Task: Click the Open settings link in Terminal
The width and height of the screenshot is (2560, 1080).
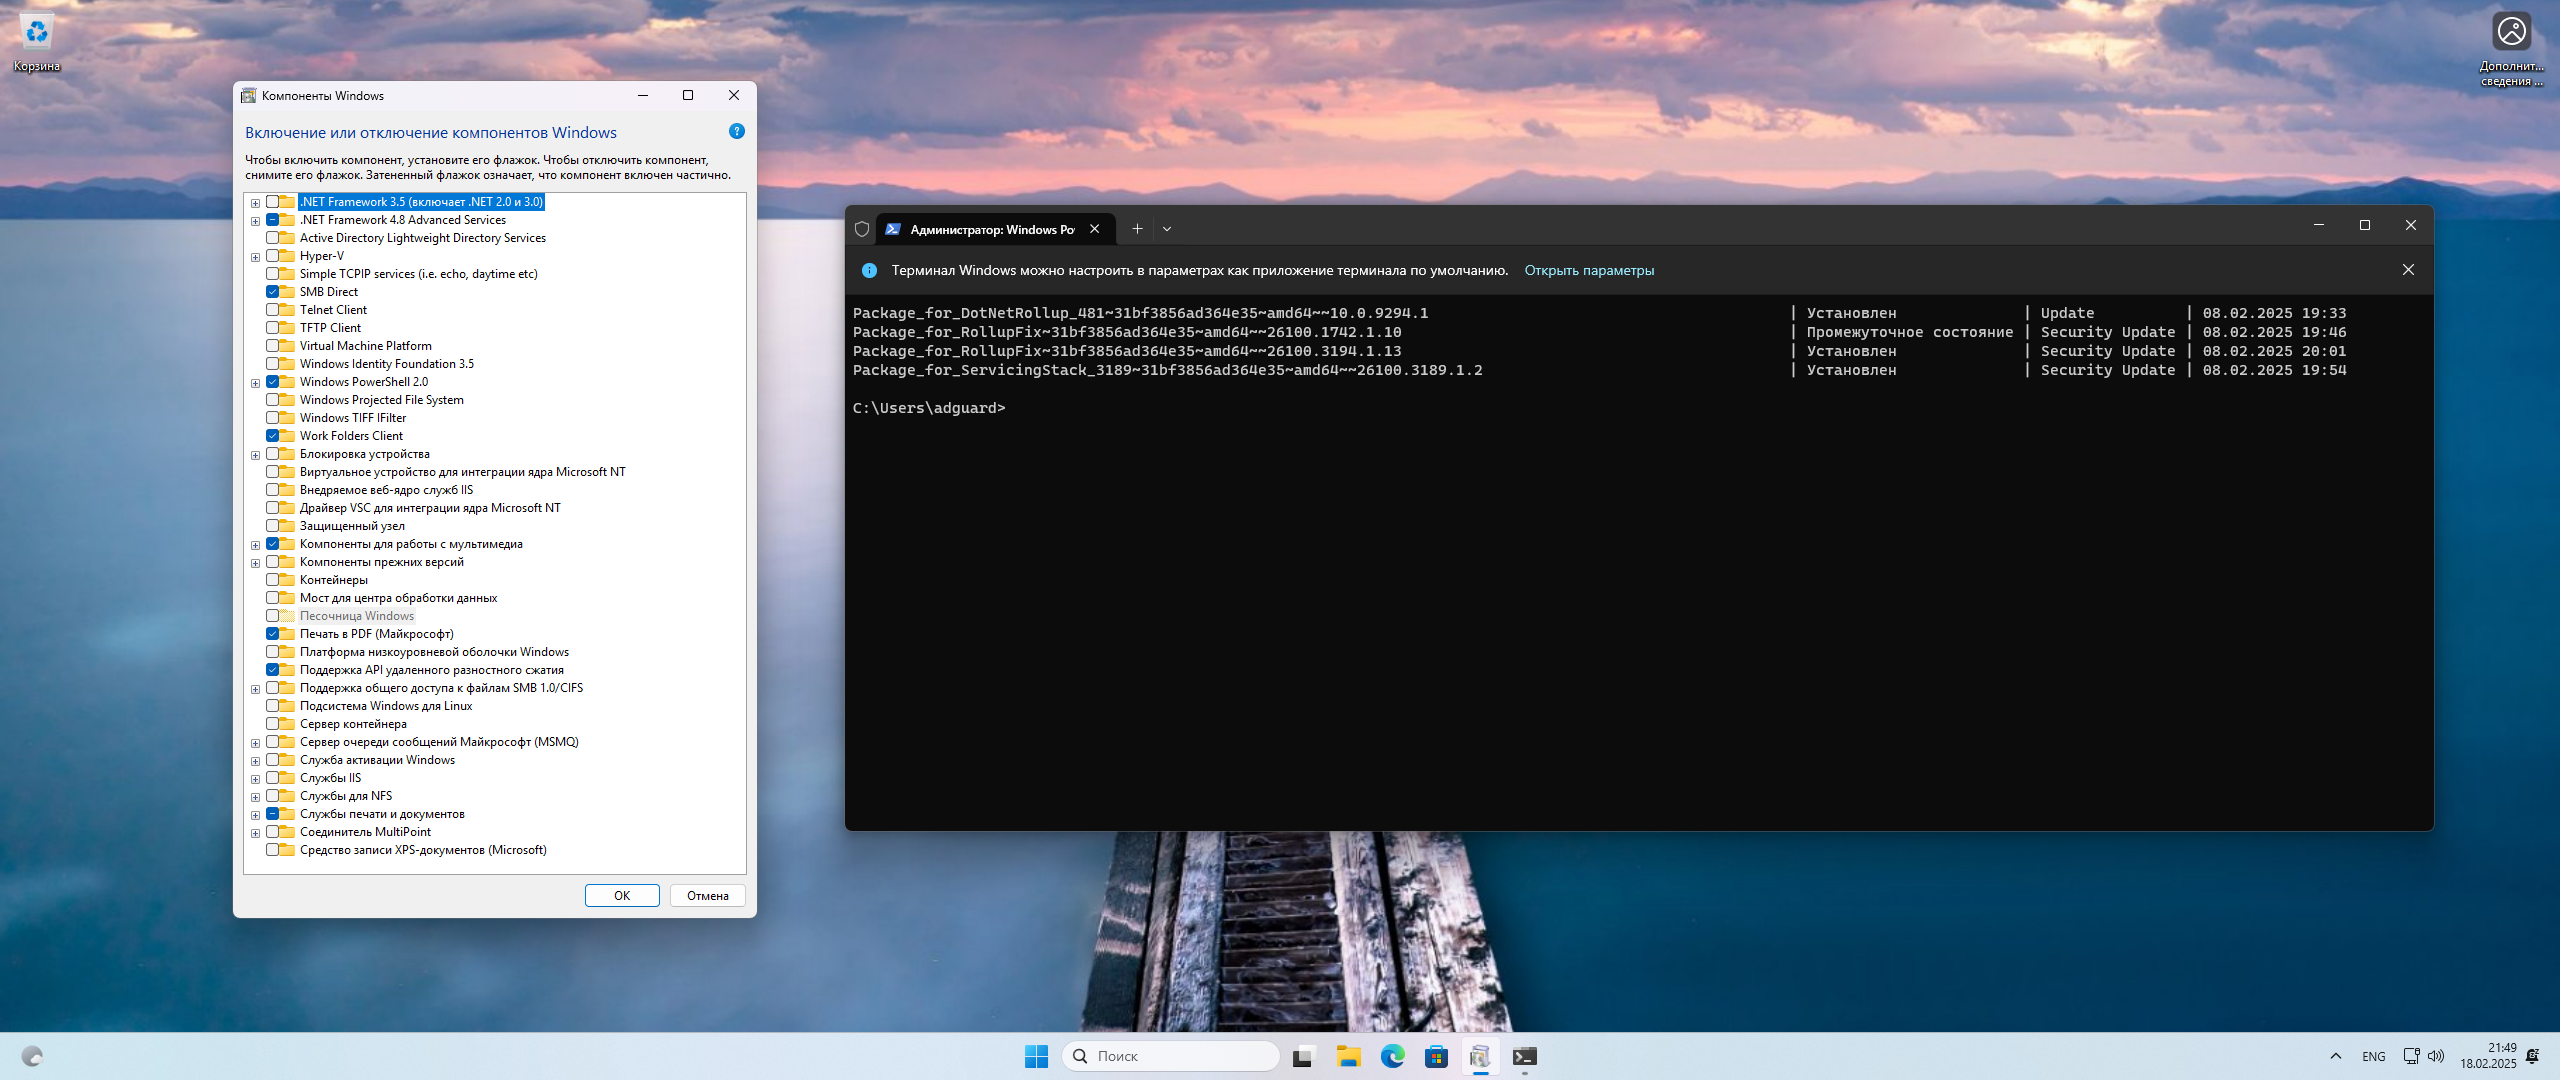Action: coord(1588,270)
